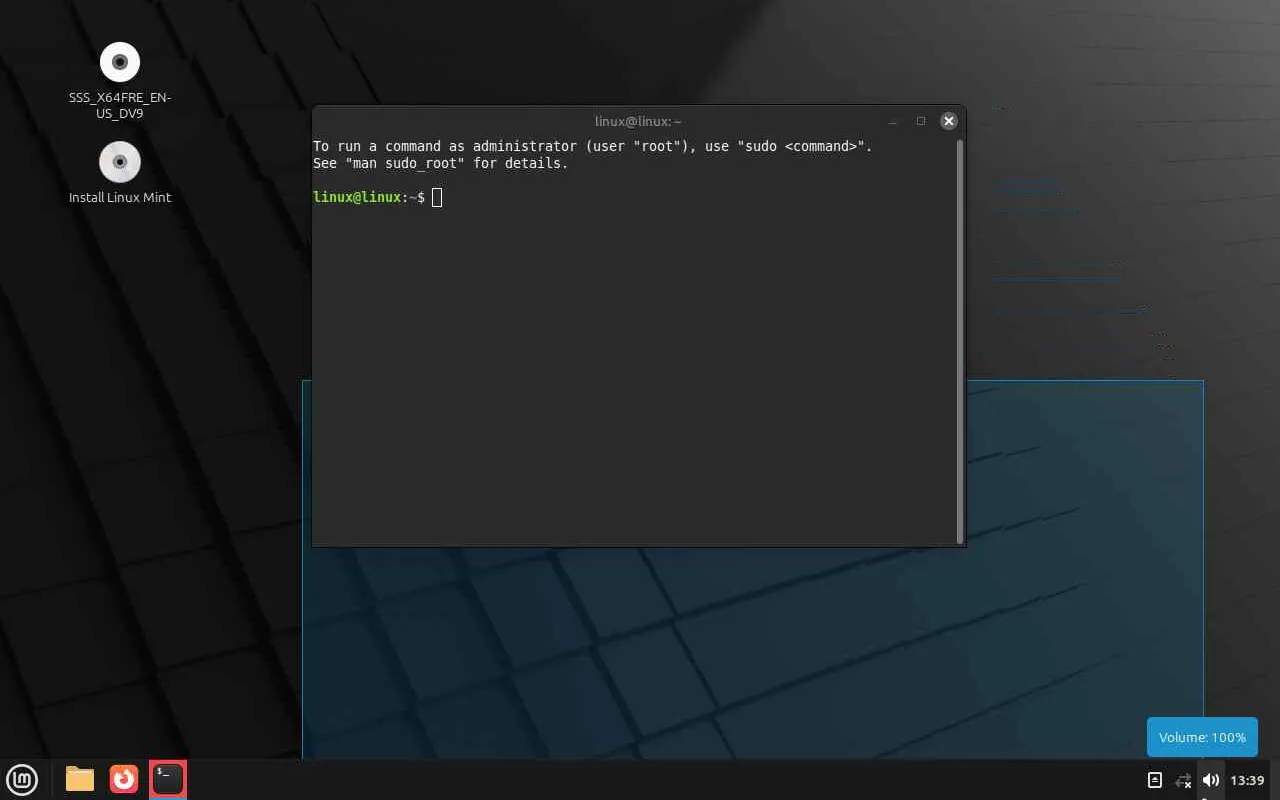Click the "To run a command as administrator" line
Image resolution: width=1280 pixels, height=800 pixels.
coord(593,146)
